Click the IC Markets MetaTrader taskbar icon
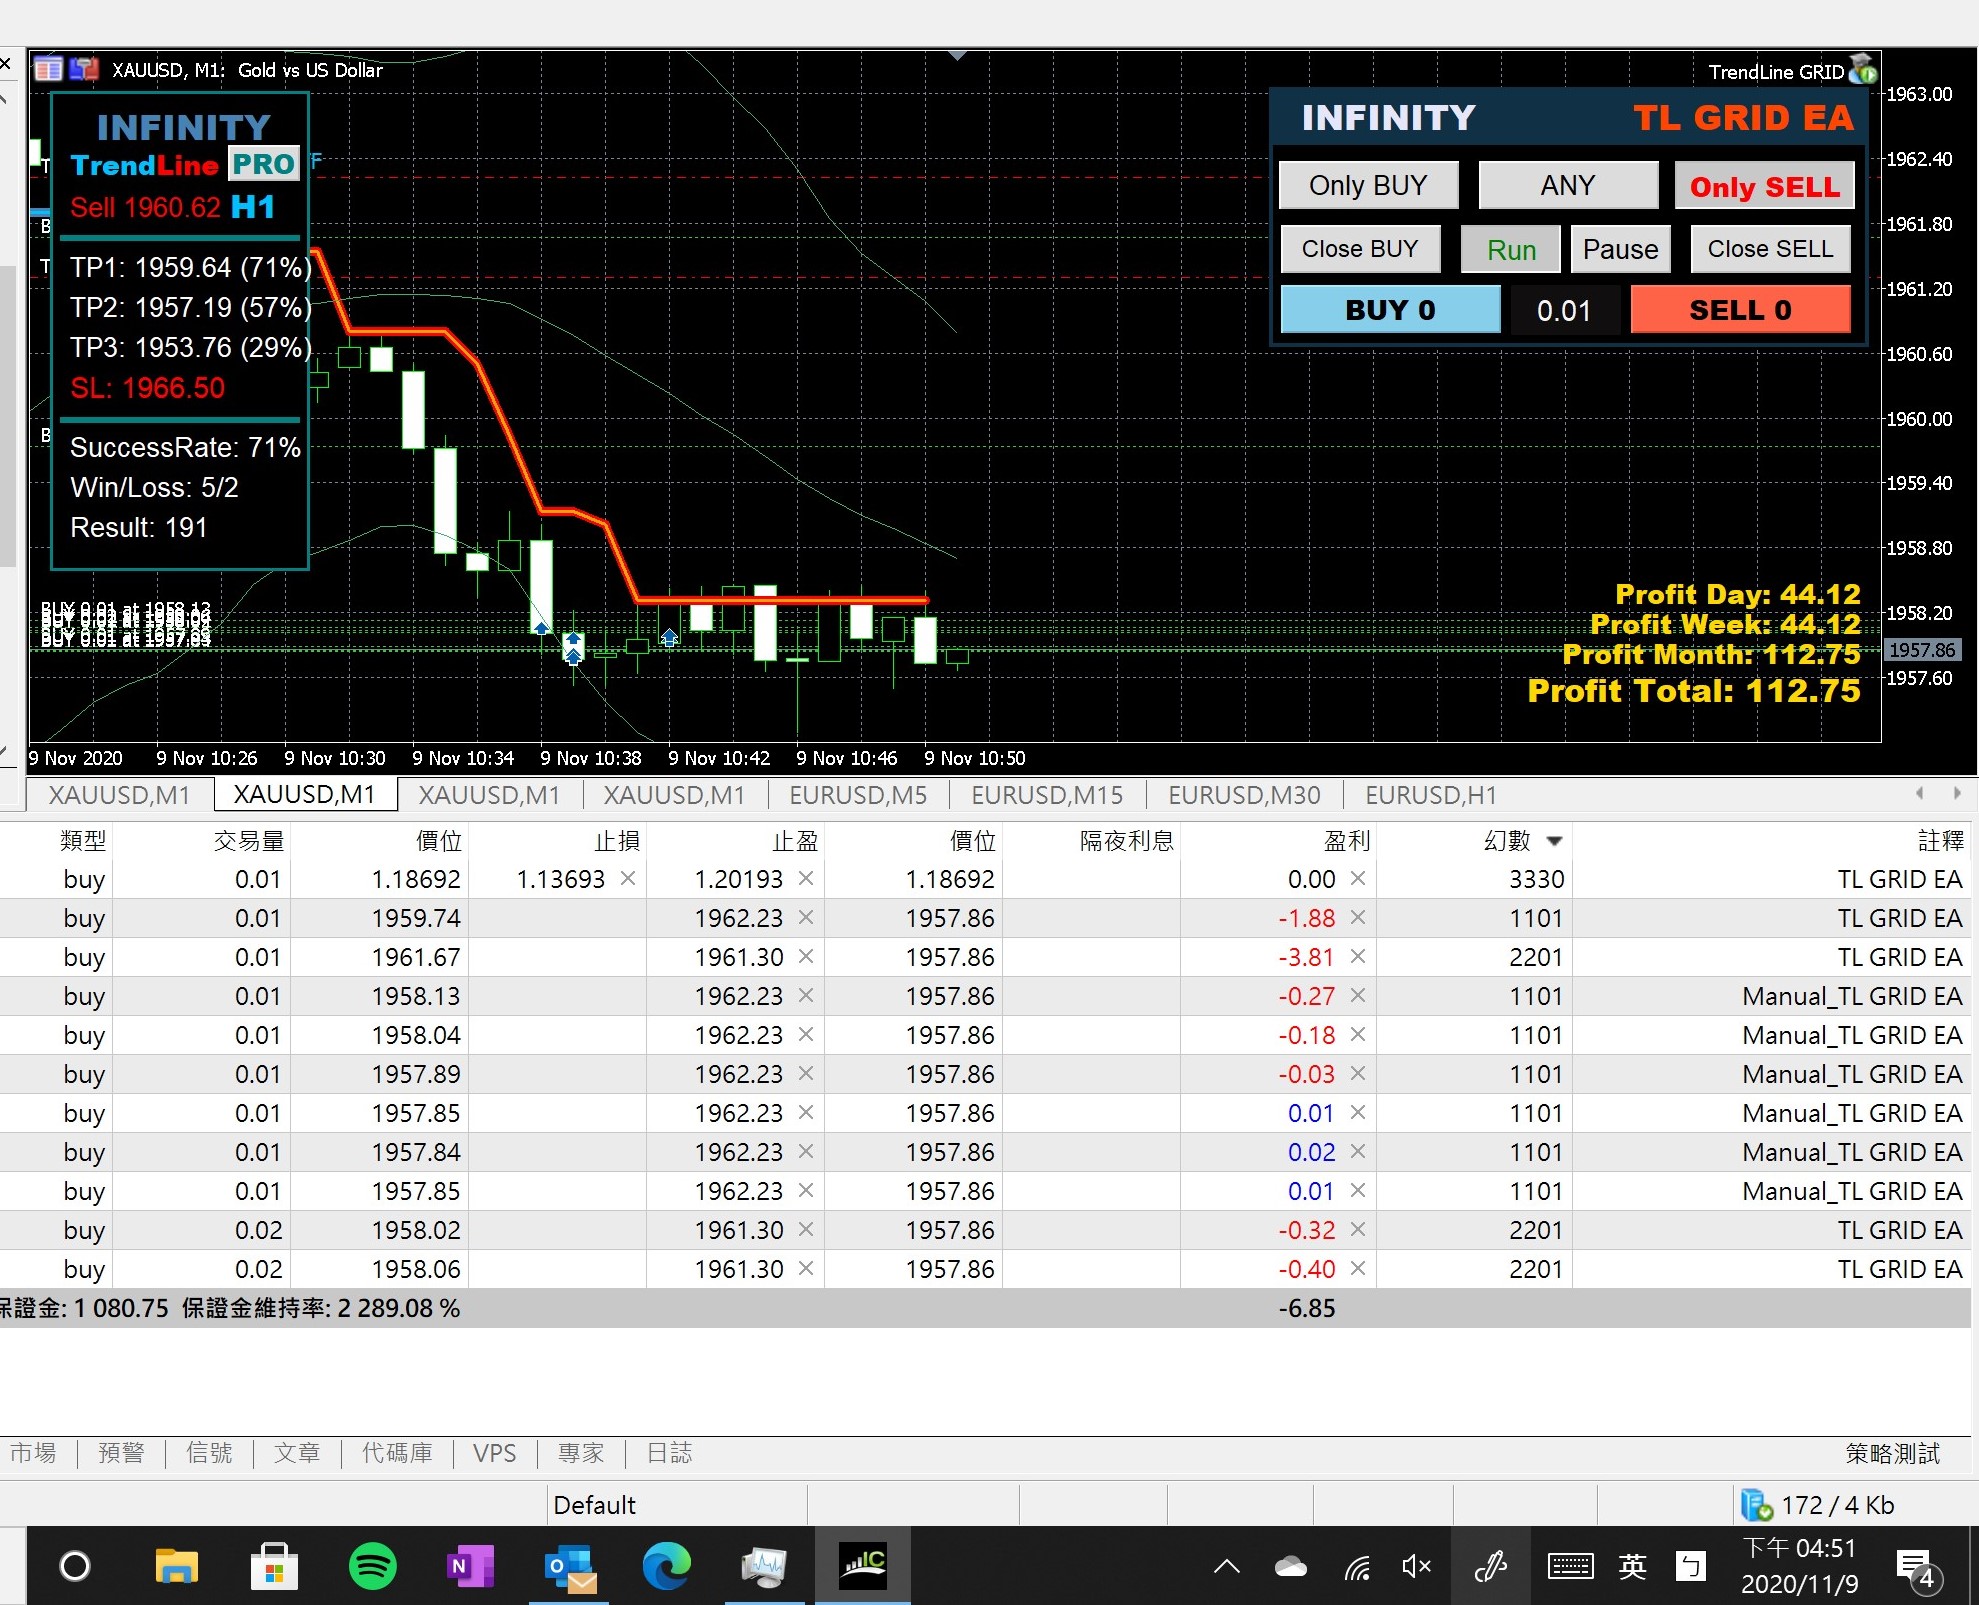The height and width of the screenshot is (1605, 1979). (x=863, y=1565)
